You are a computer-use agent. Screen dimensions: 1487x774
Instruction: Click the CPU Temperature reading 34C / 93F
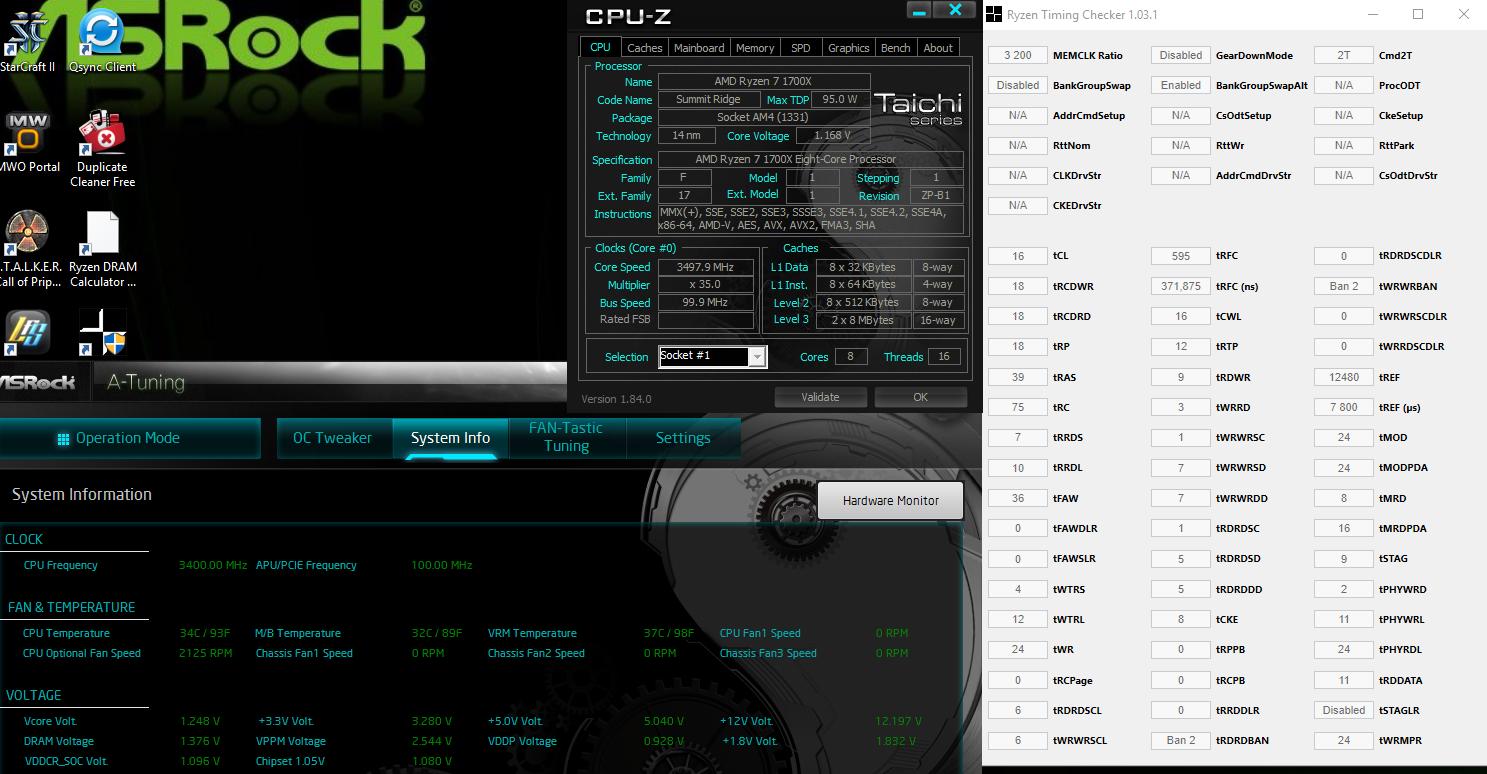point(205,633)
